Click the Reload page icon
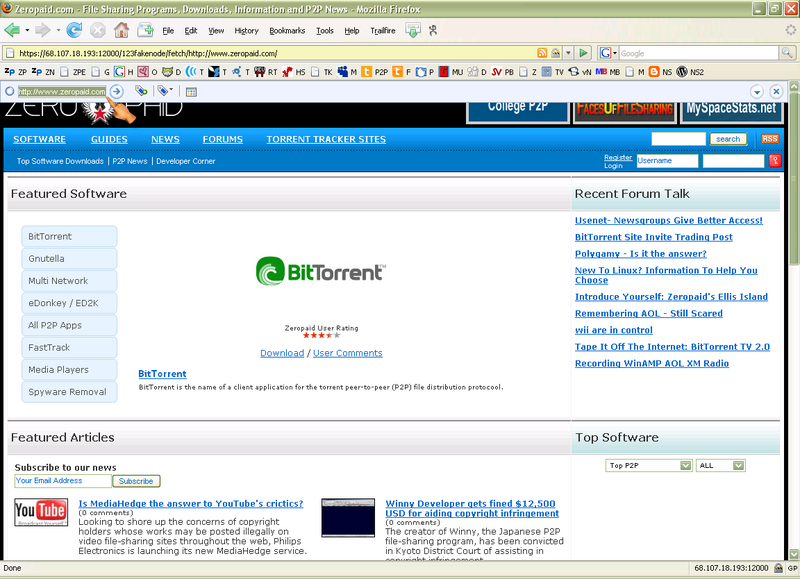The width and height of the screenshot is (800, 579). point(74,31)
